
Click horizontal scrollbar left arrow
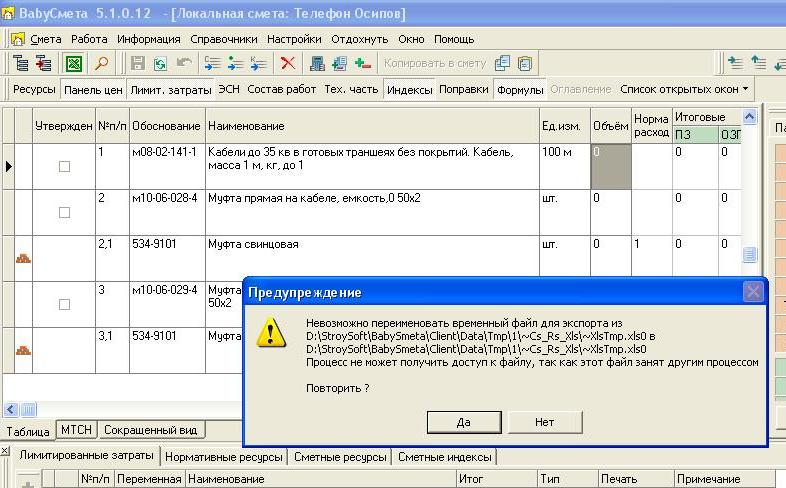pyautogui.click(x=11, y=409)
